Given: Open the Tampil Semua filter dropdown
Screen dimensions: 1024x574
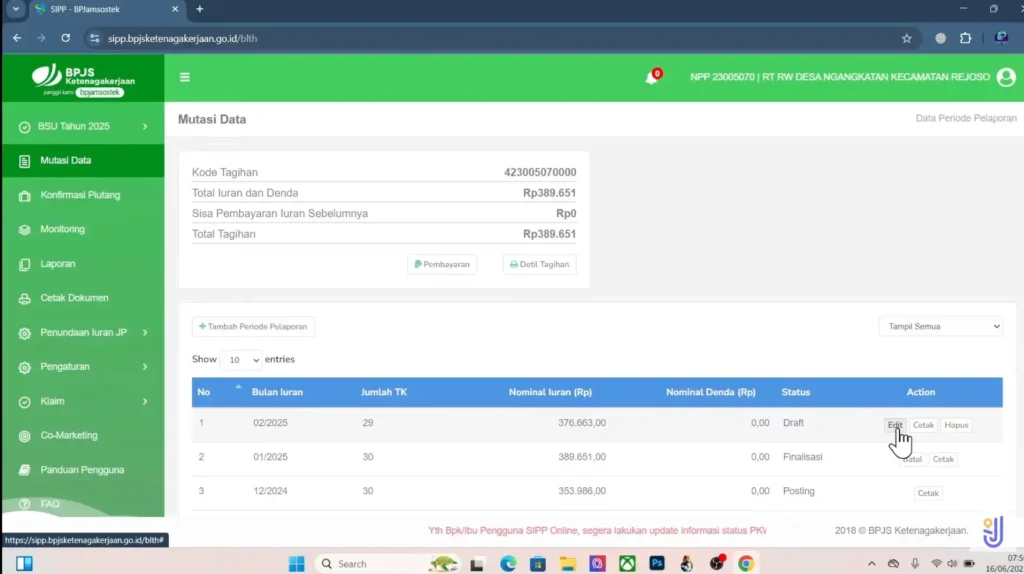Looking at the screenshot, I should coord(940,326).
